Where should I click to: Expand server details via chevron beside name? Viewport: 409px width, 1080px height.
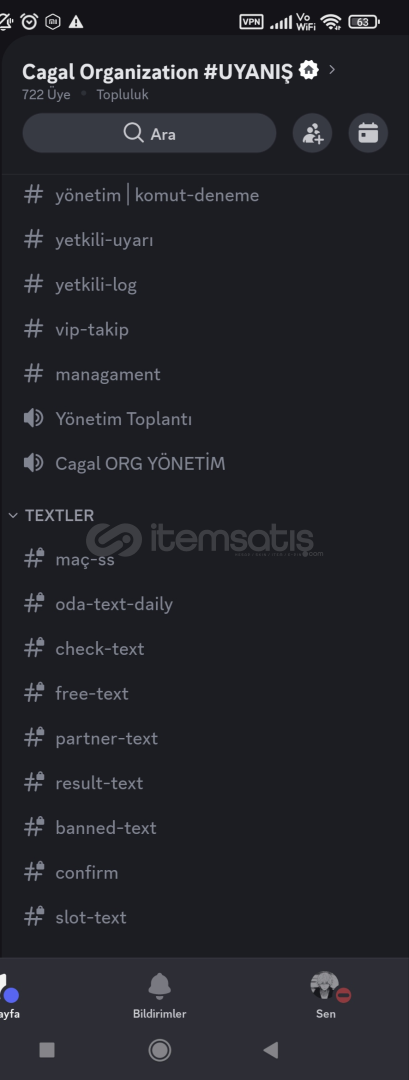[333, 70]
